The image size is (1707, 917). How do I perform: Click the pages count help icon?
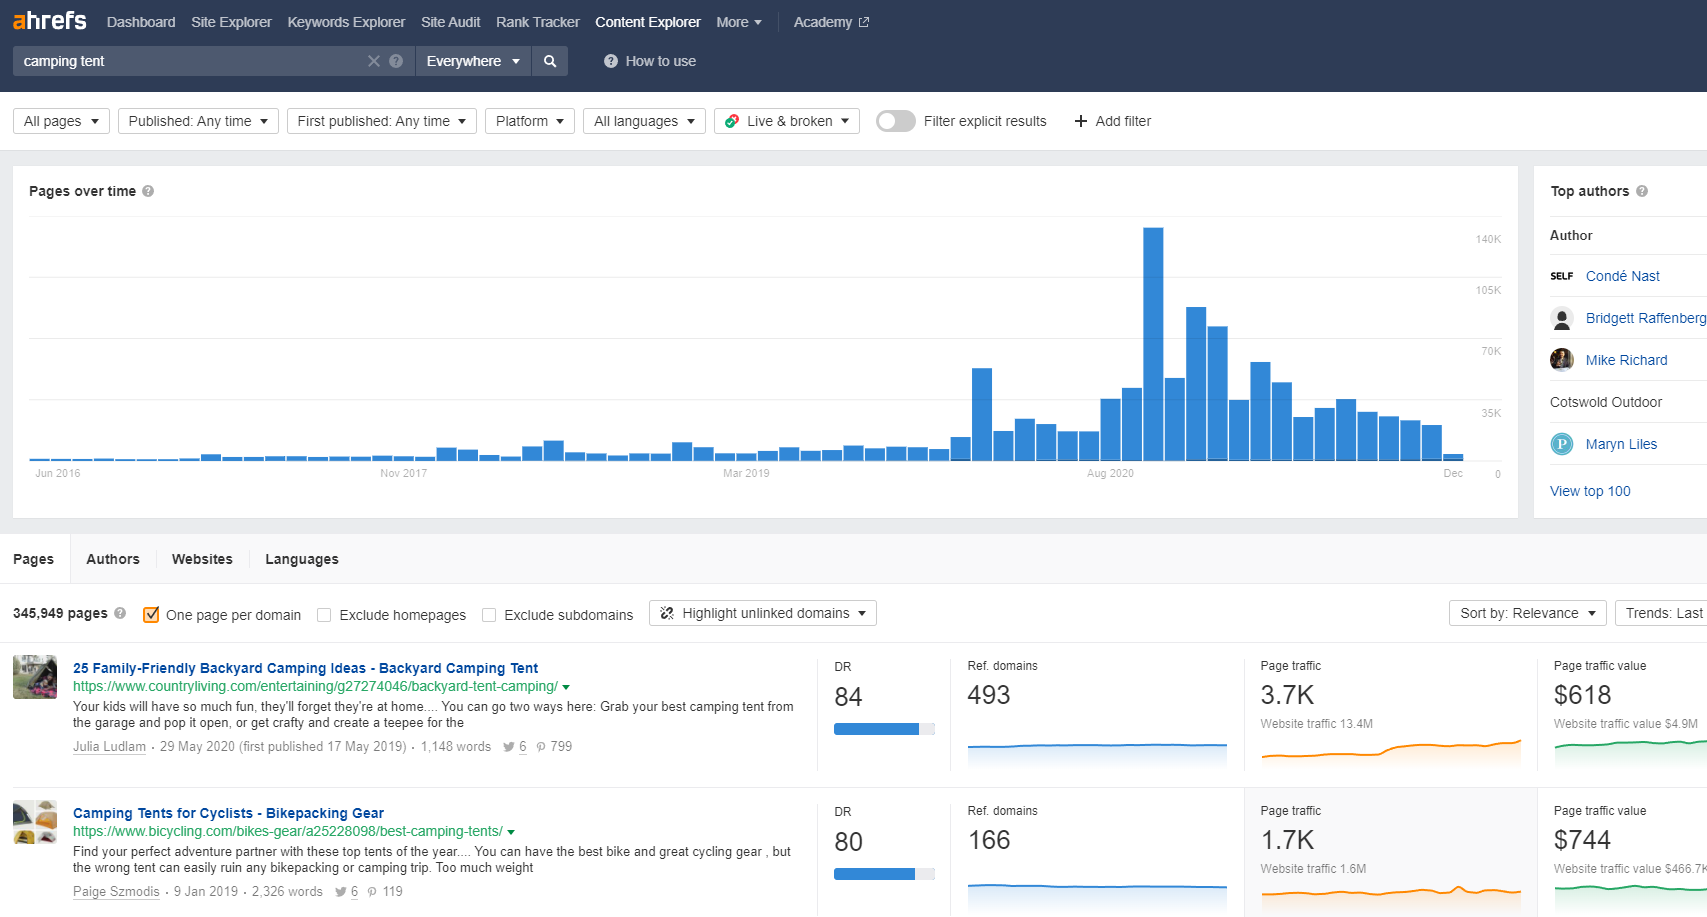(x=120, y=613)
